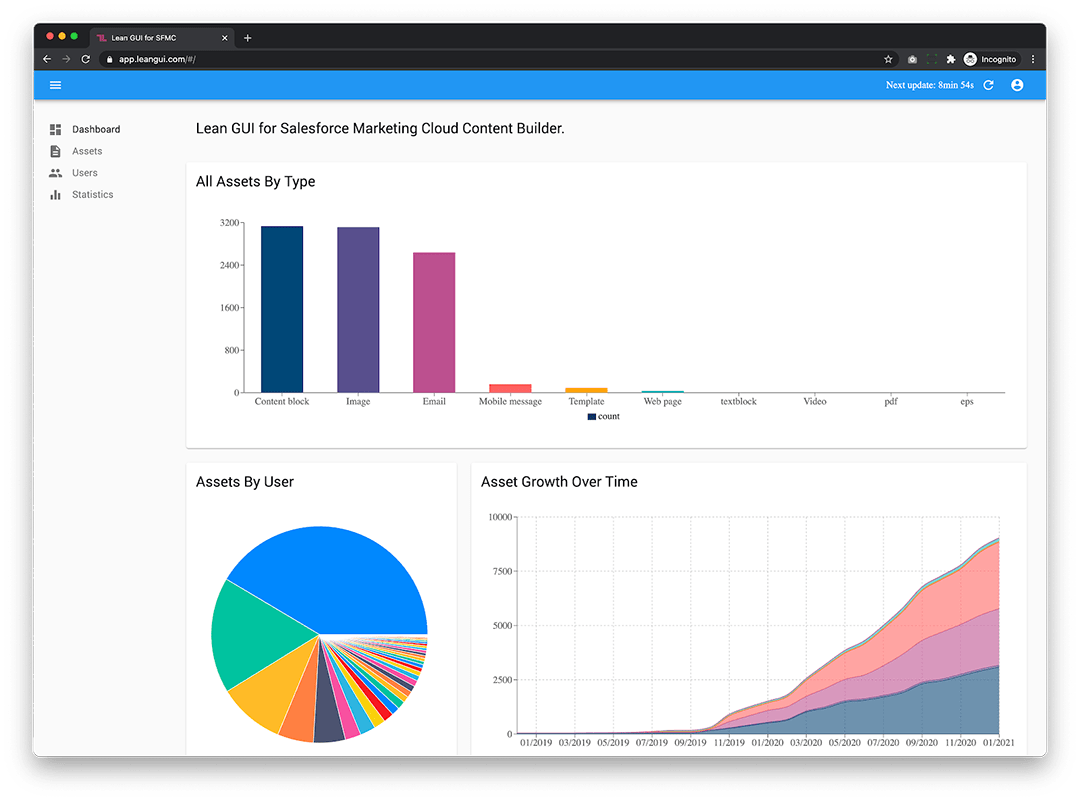Click the 'Next update' countdown text
Image resolution: width=1080 pixels, height=800 pixels.
(929, 85)
